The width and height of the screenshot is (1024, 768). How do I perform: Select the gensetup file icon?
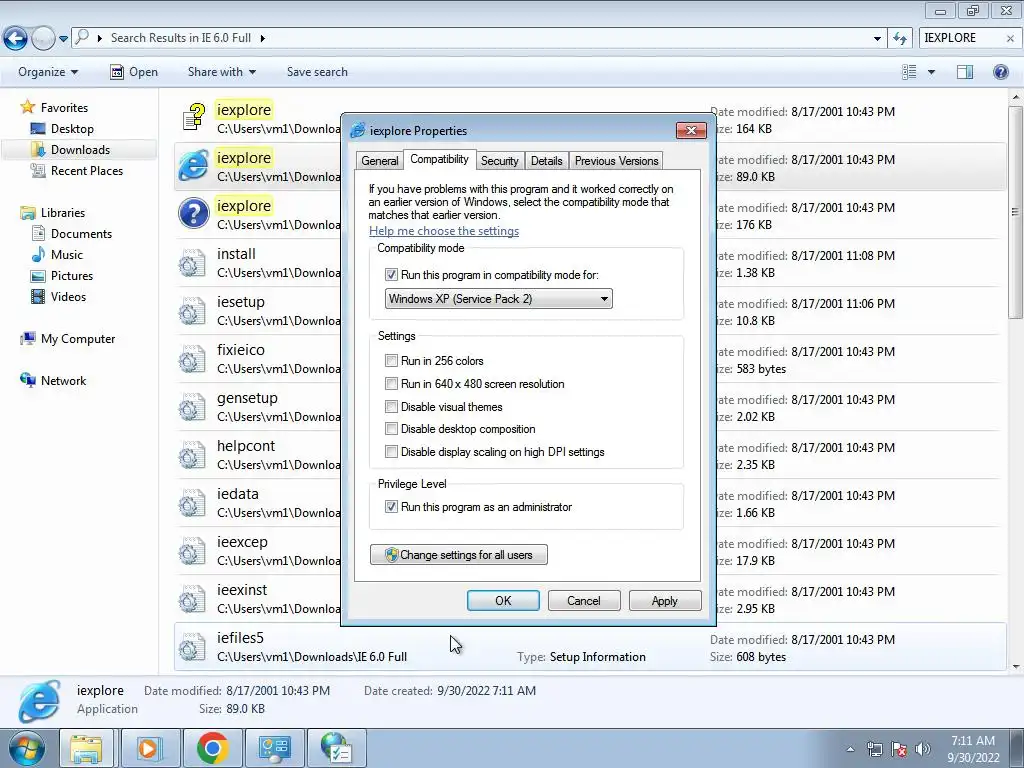tap(192, 407)
